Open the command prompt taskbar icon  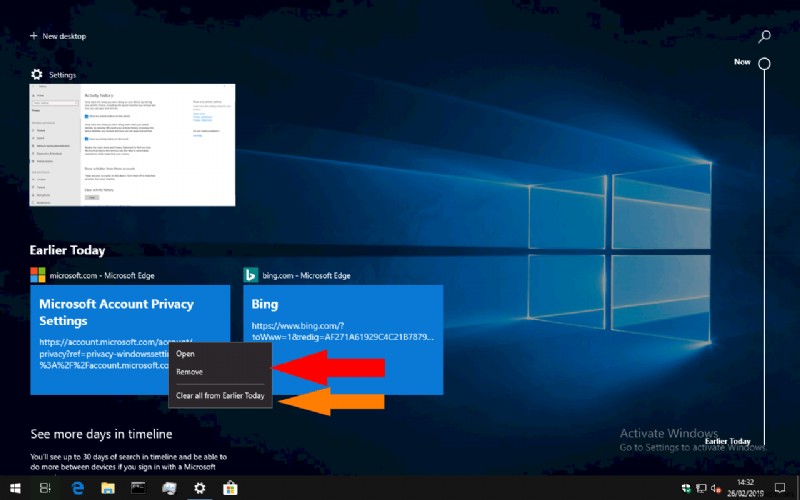tap(138, 488)
